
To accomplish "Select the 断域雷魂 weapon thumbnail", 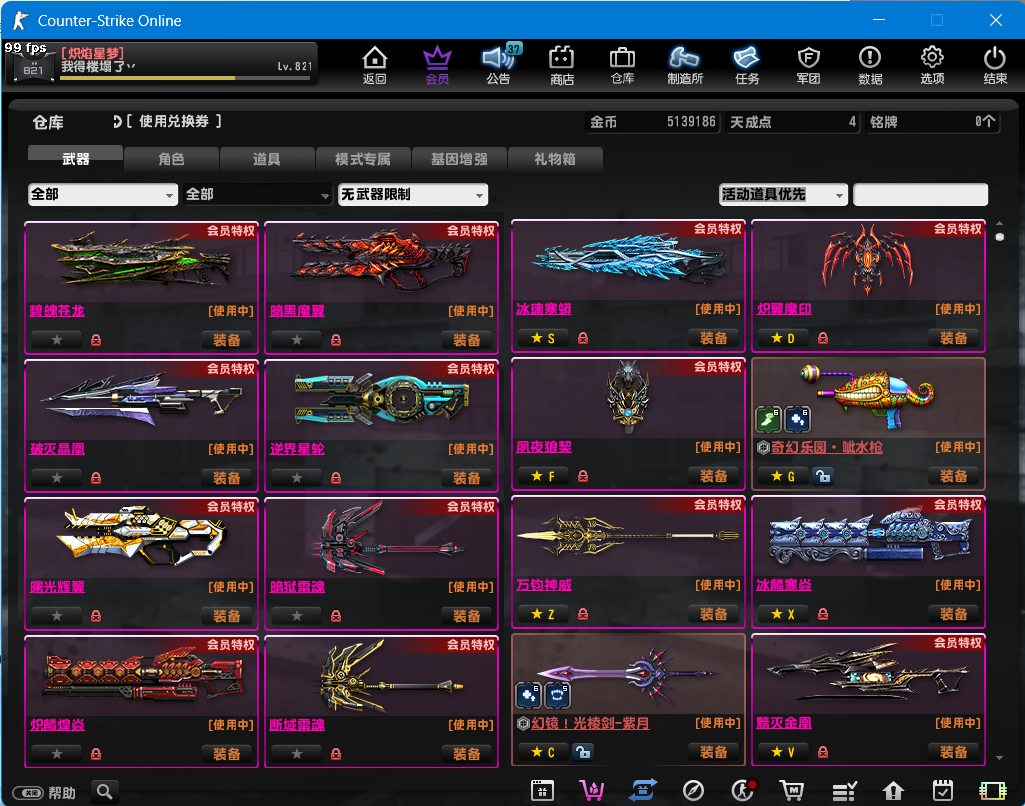I will (381, 678).
